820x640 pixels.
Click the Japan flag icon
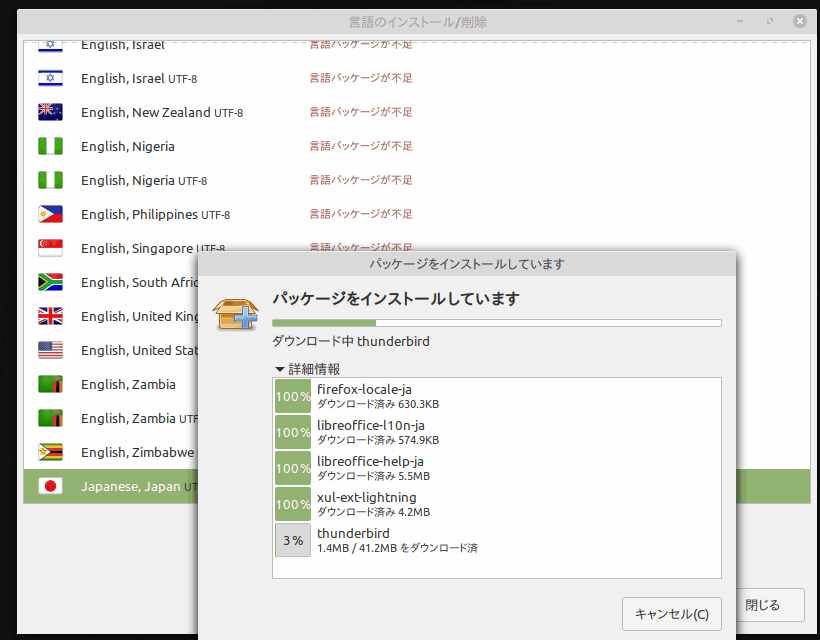(50, 486)
